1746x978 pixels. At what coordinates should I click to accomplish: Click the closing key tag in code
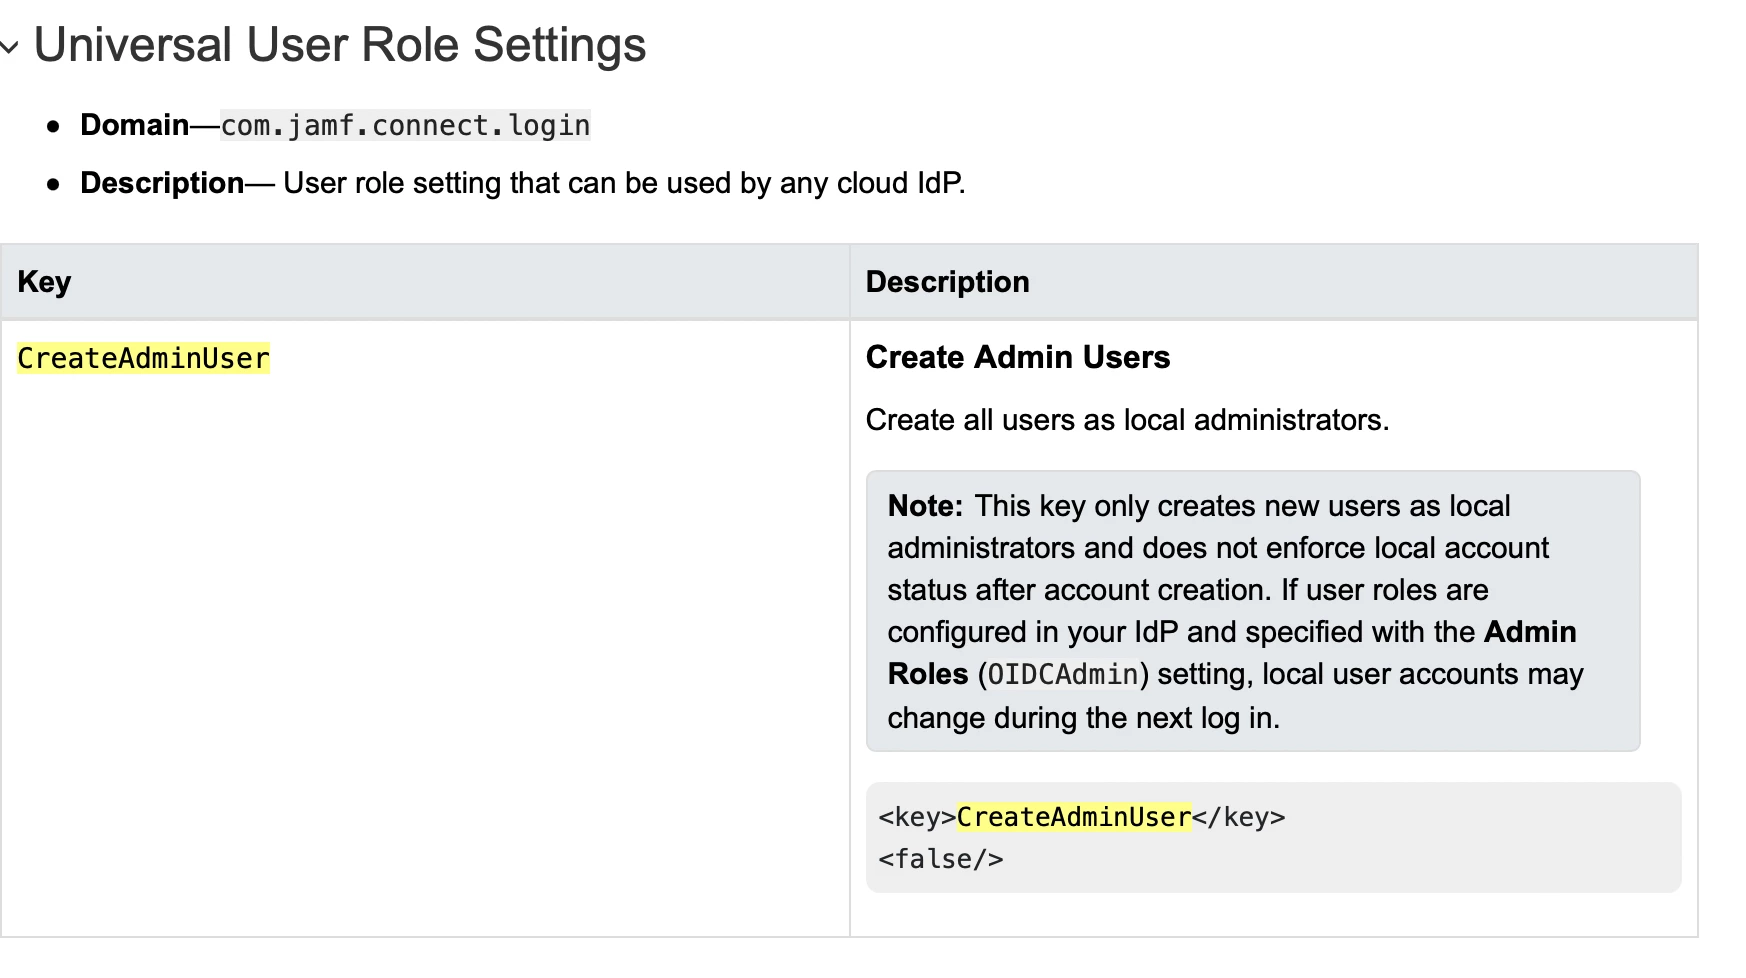(x=1238, y=817)
